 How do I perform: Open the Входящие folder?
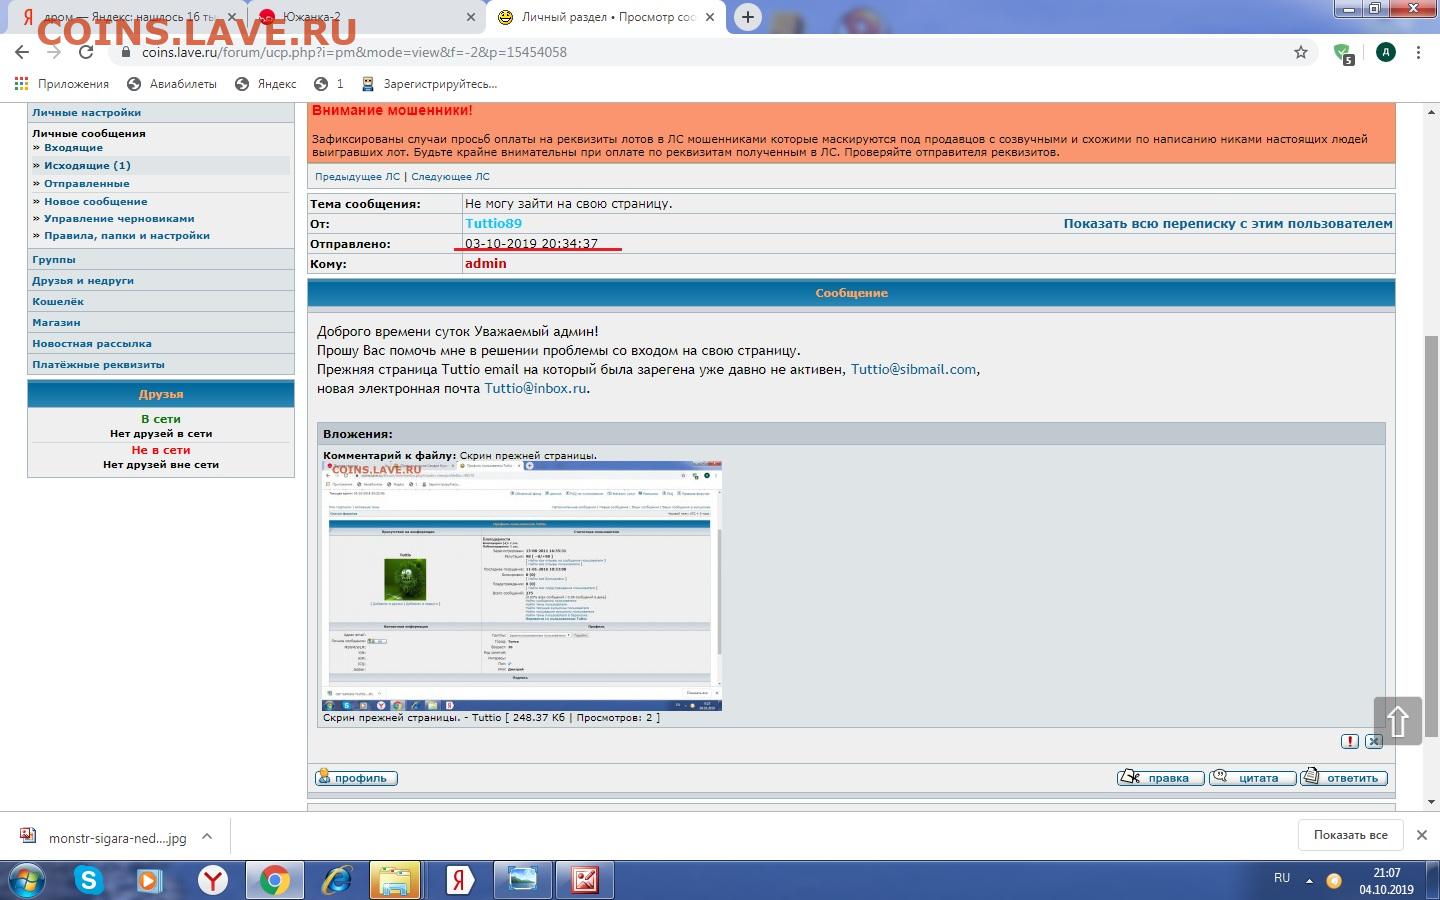click(73, 148)
